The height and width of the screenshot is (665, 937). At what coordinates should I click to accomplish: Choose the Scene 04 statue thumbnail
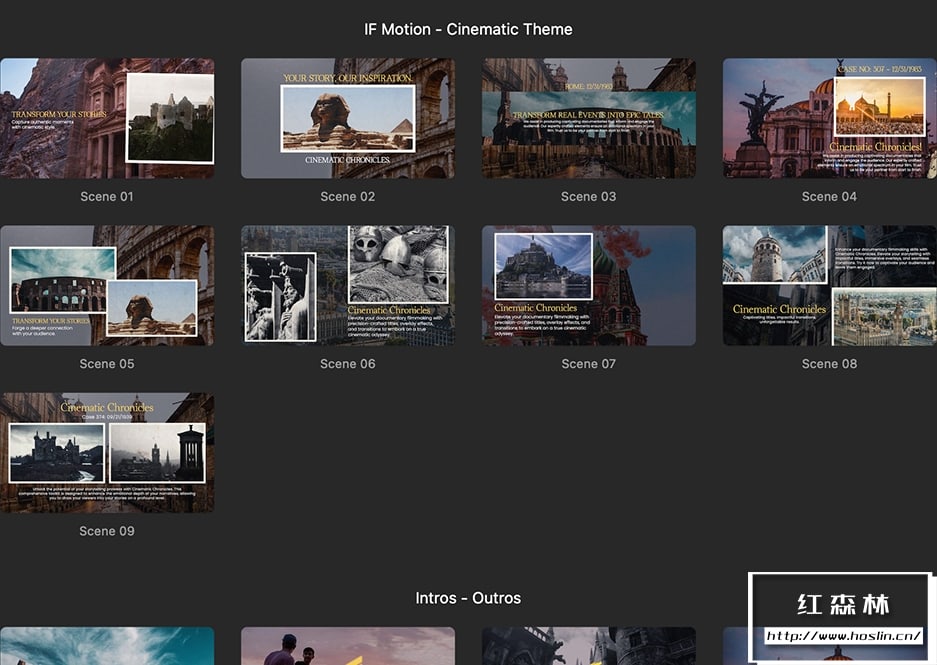coord(829,118)
